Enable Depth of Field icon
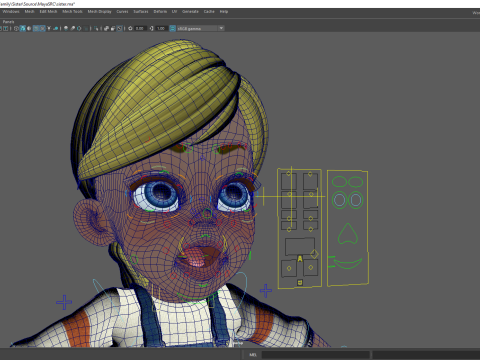 tap(86, 28)
